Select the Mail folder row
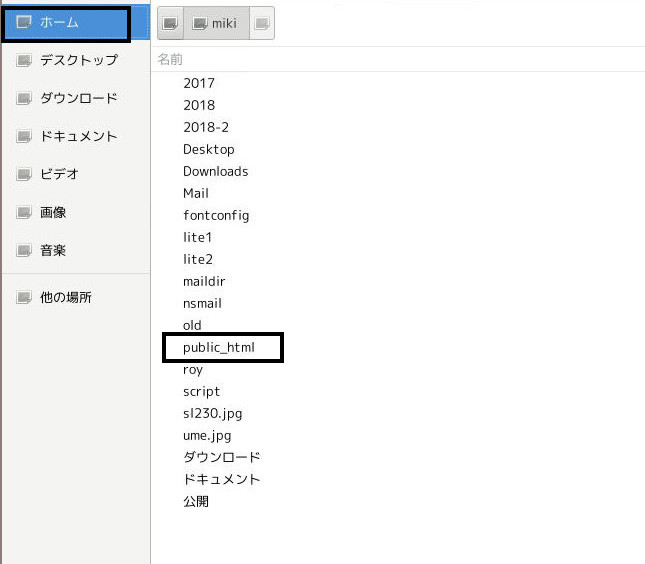 (397, 193)
